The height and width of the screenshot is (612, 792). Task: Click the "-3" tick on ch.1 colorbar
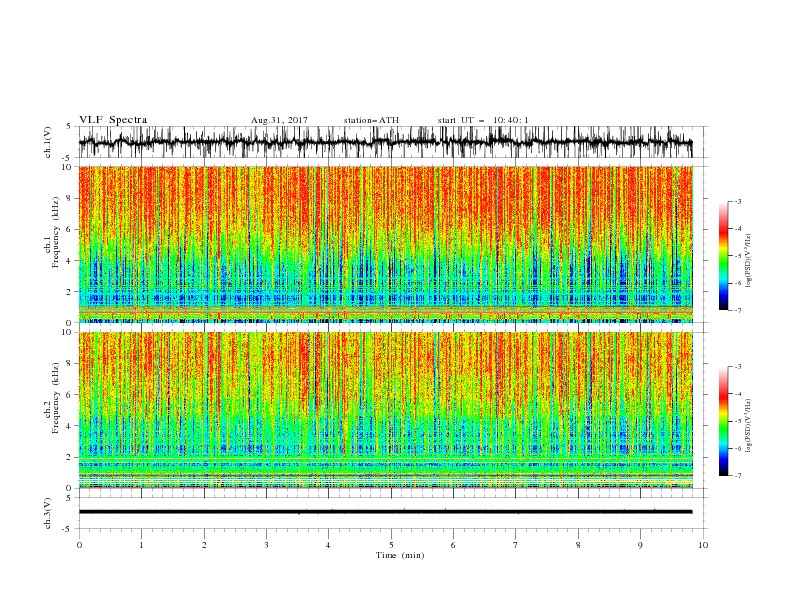pyautogui.click(x=738, y=201)
